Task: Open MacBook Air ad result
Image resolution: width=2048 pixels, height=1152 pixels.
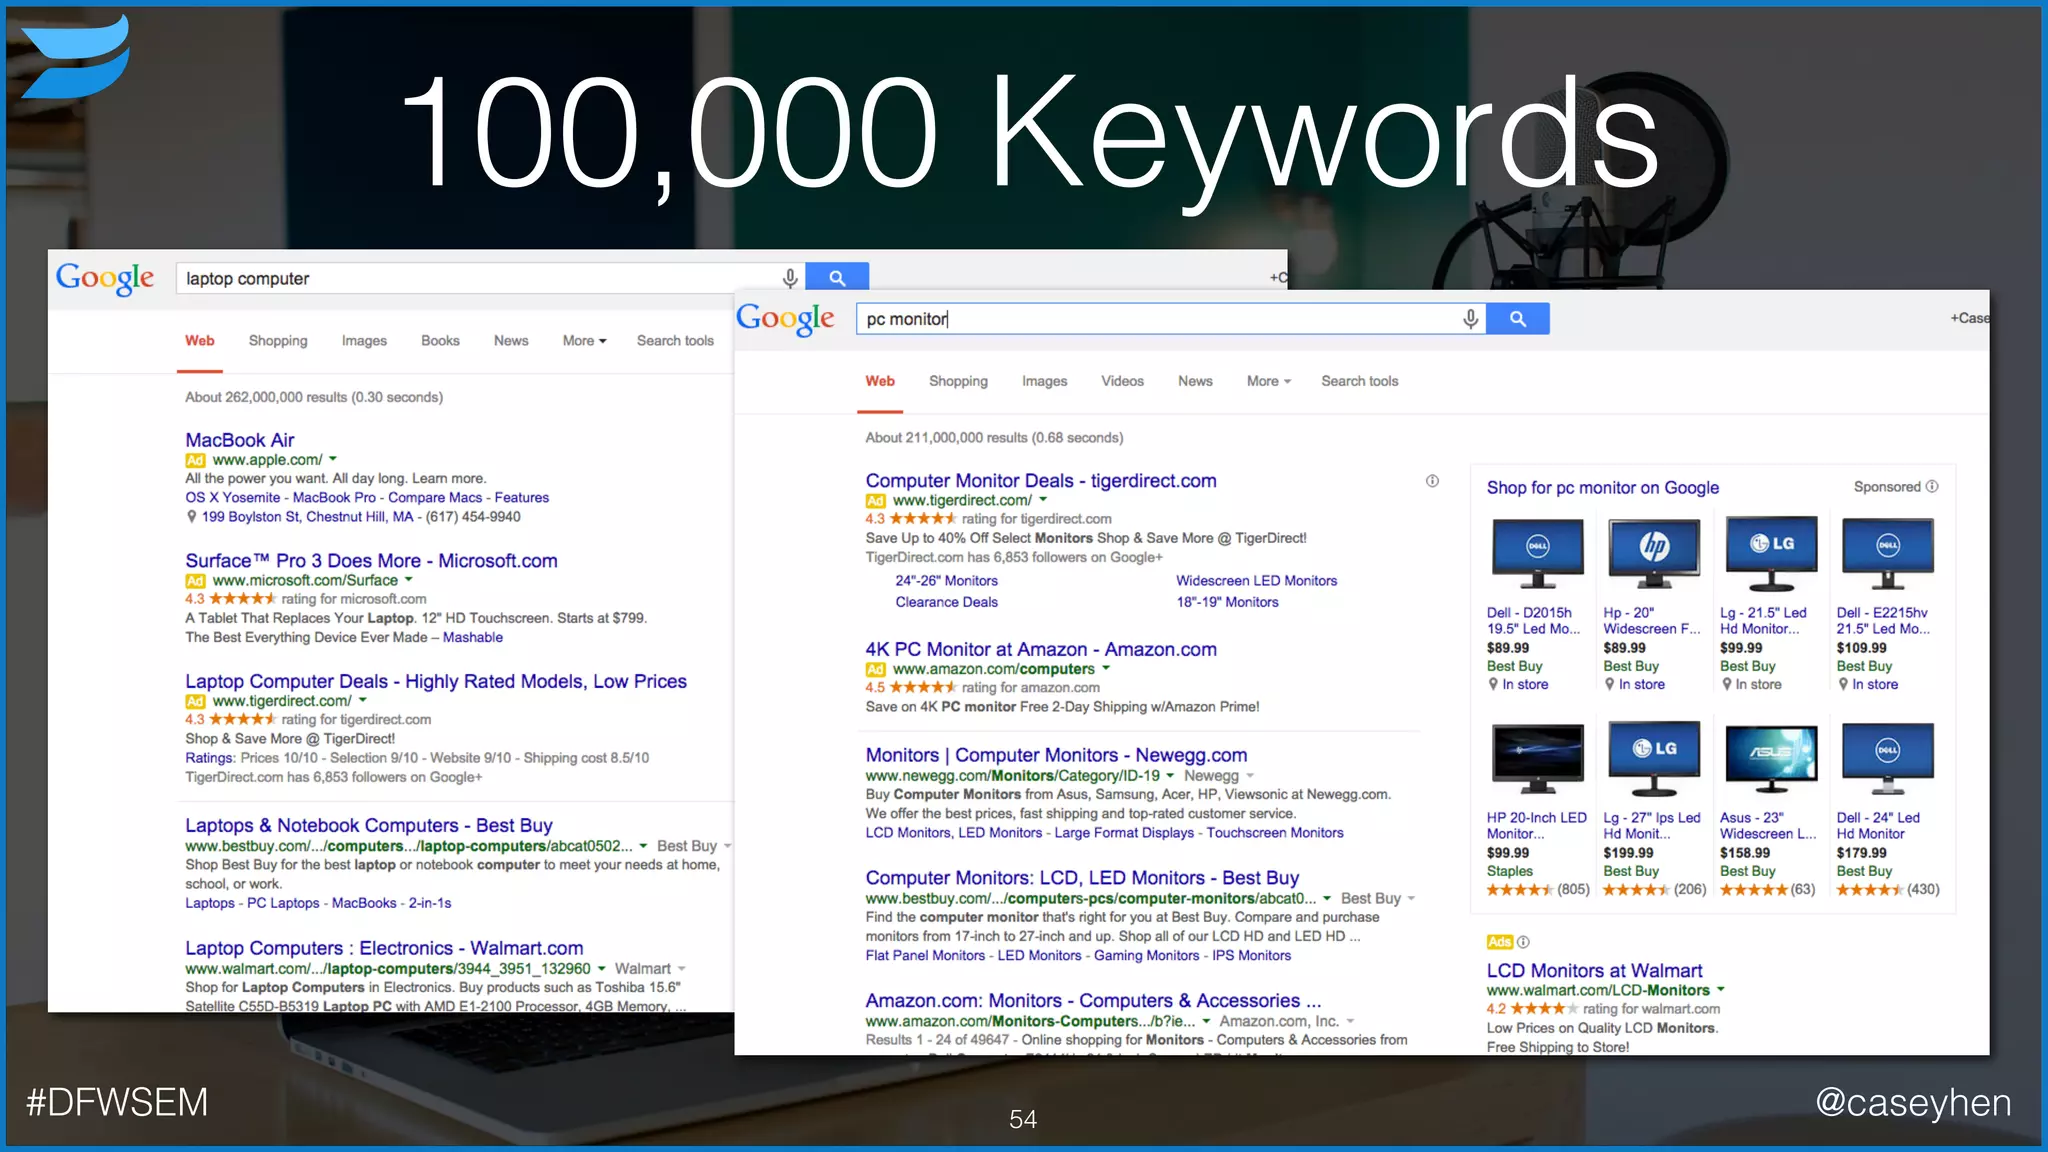Action: click(240, 440)
